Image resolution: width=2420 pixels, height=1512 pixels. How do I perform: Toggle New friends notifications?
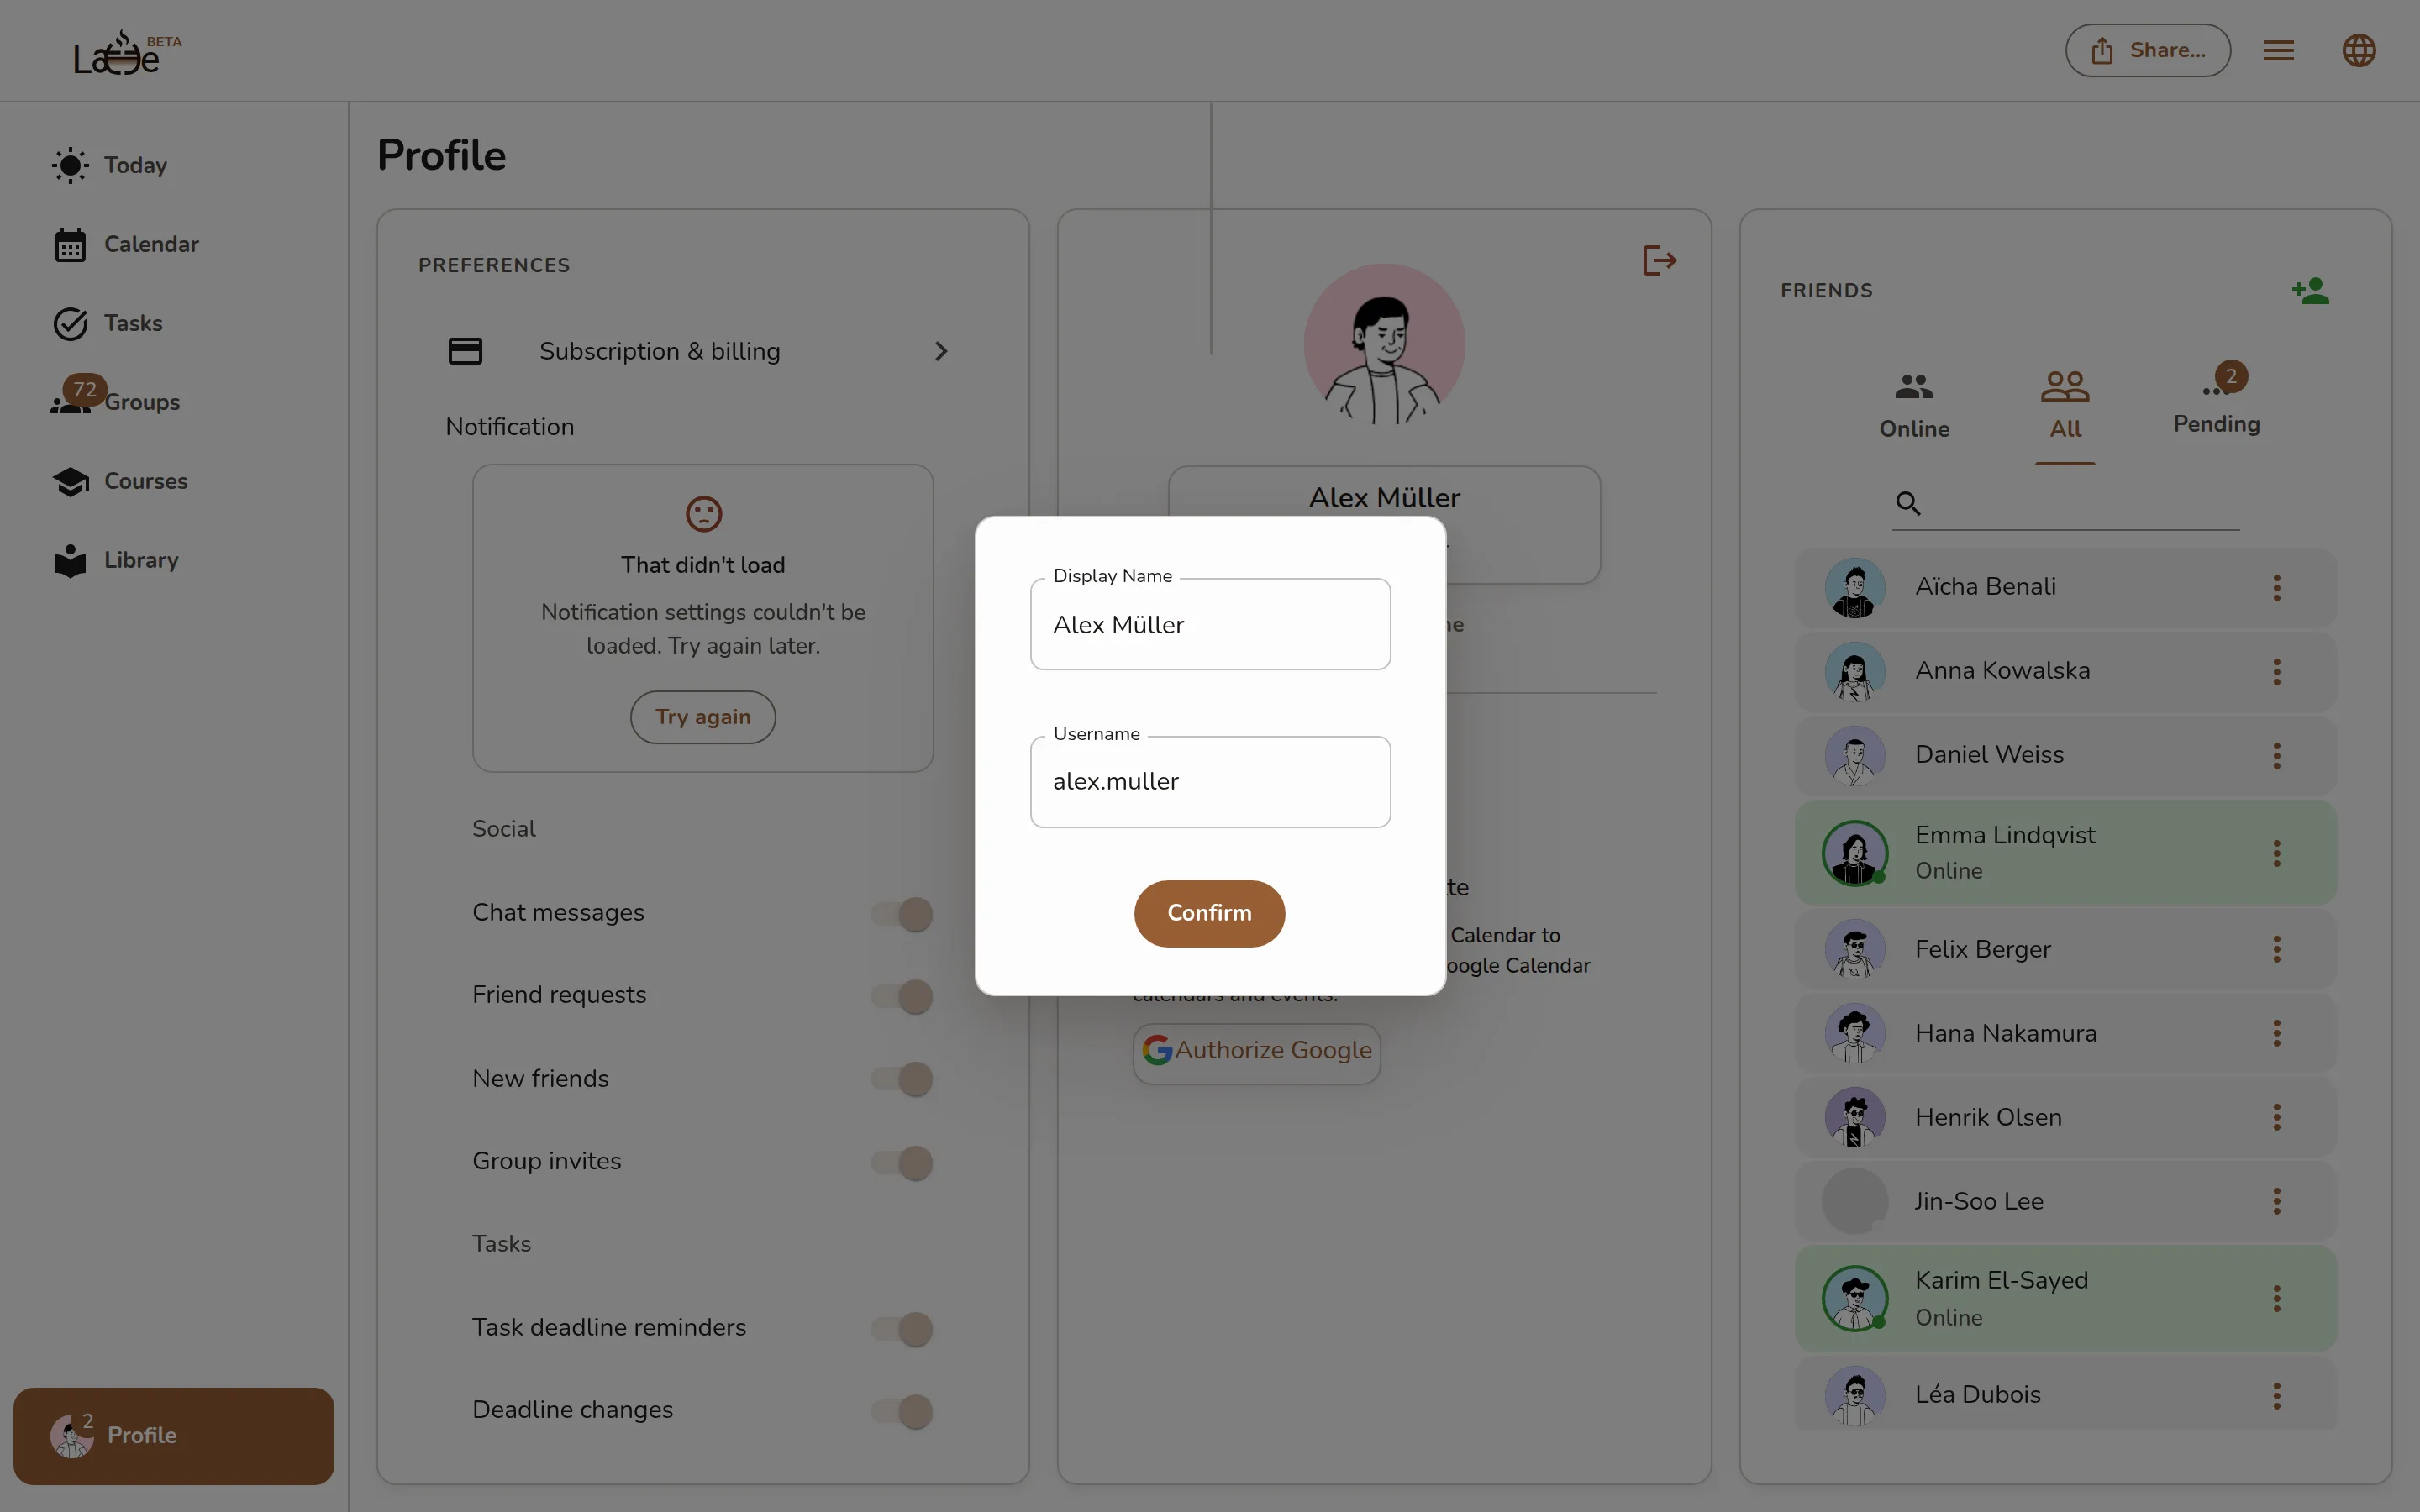[902, 1079]
